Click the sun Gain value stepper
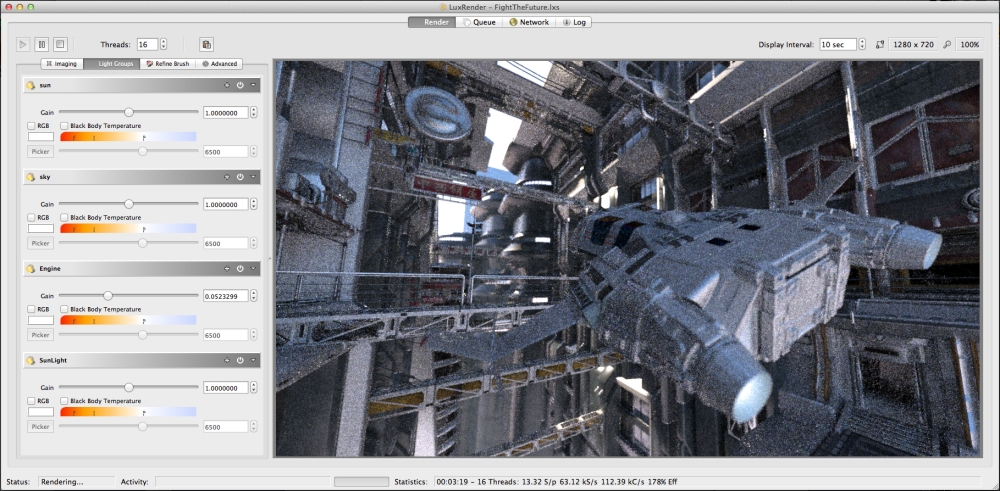 click(x=254, y=112)
